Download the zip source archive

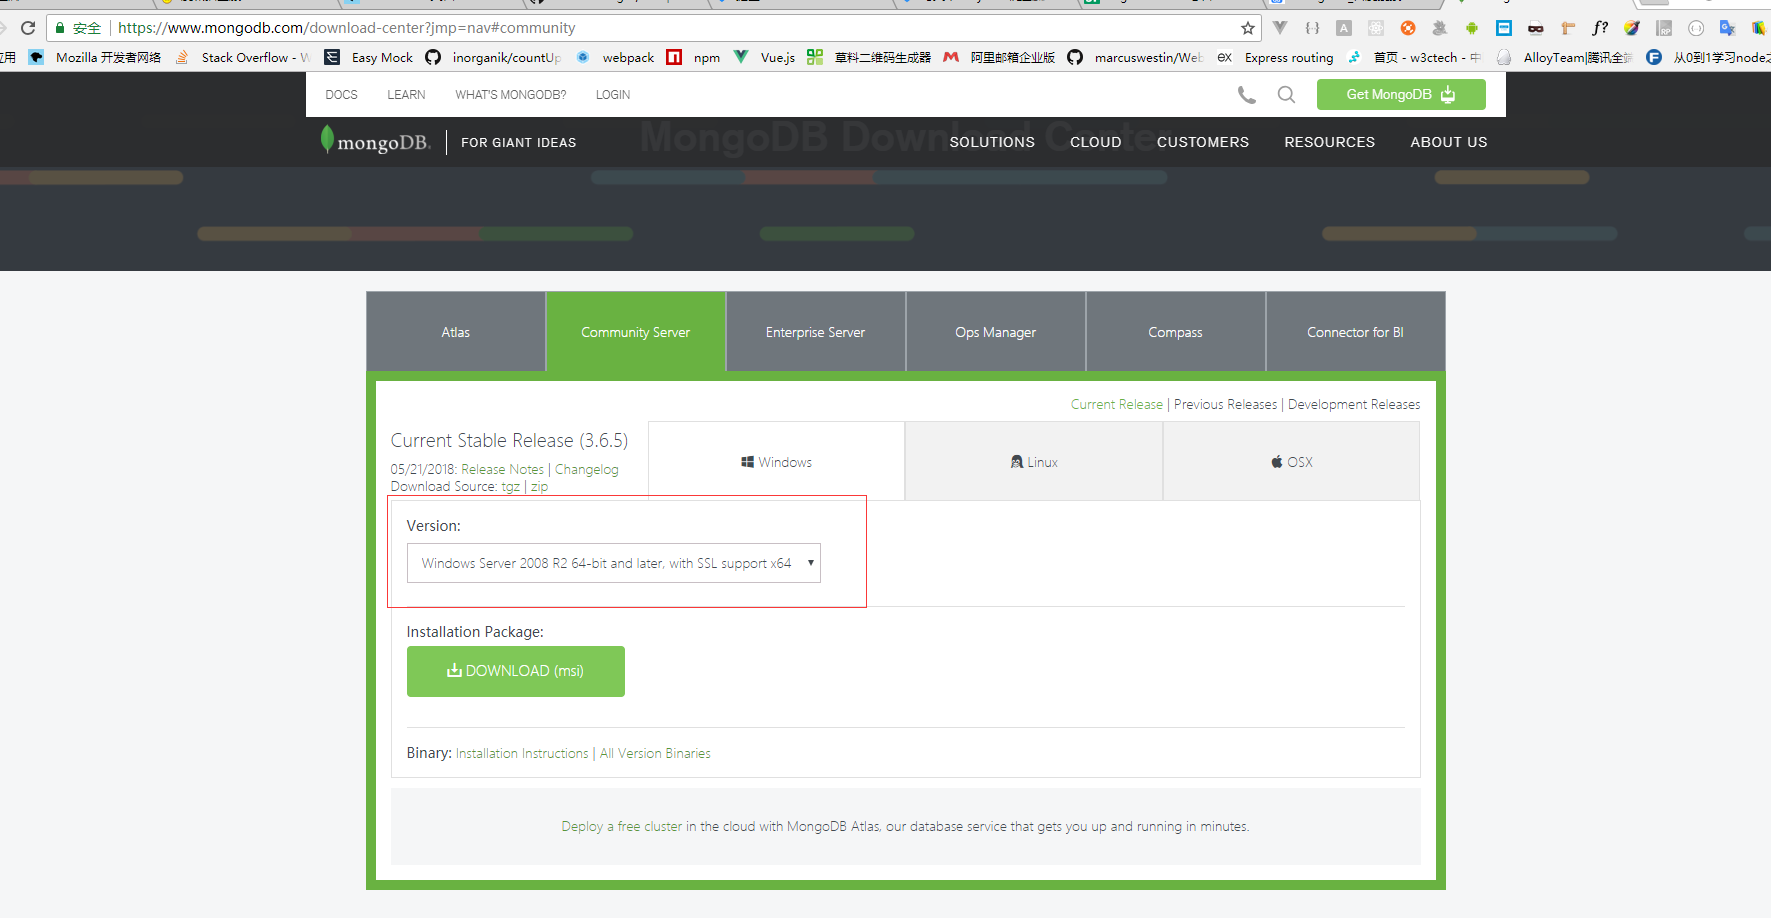click(539, 486)
